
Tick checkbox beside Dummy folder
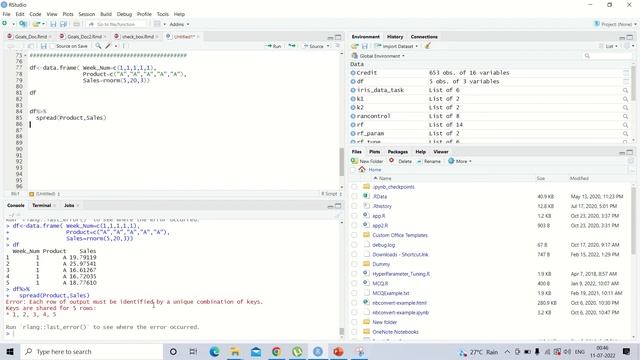pyautogui.click(x=354, y=264)
